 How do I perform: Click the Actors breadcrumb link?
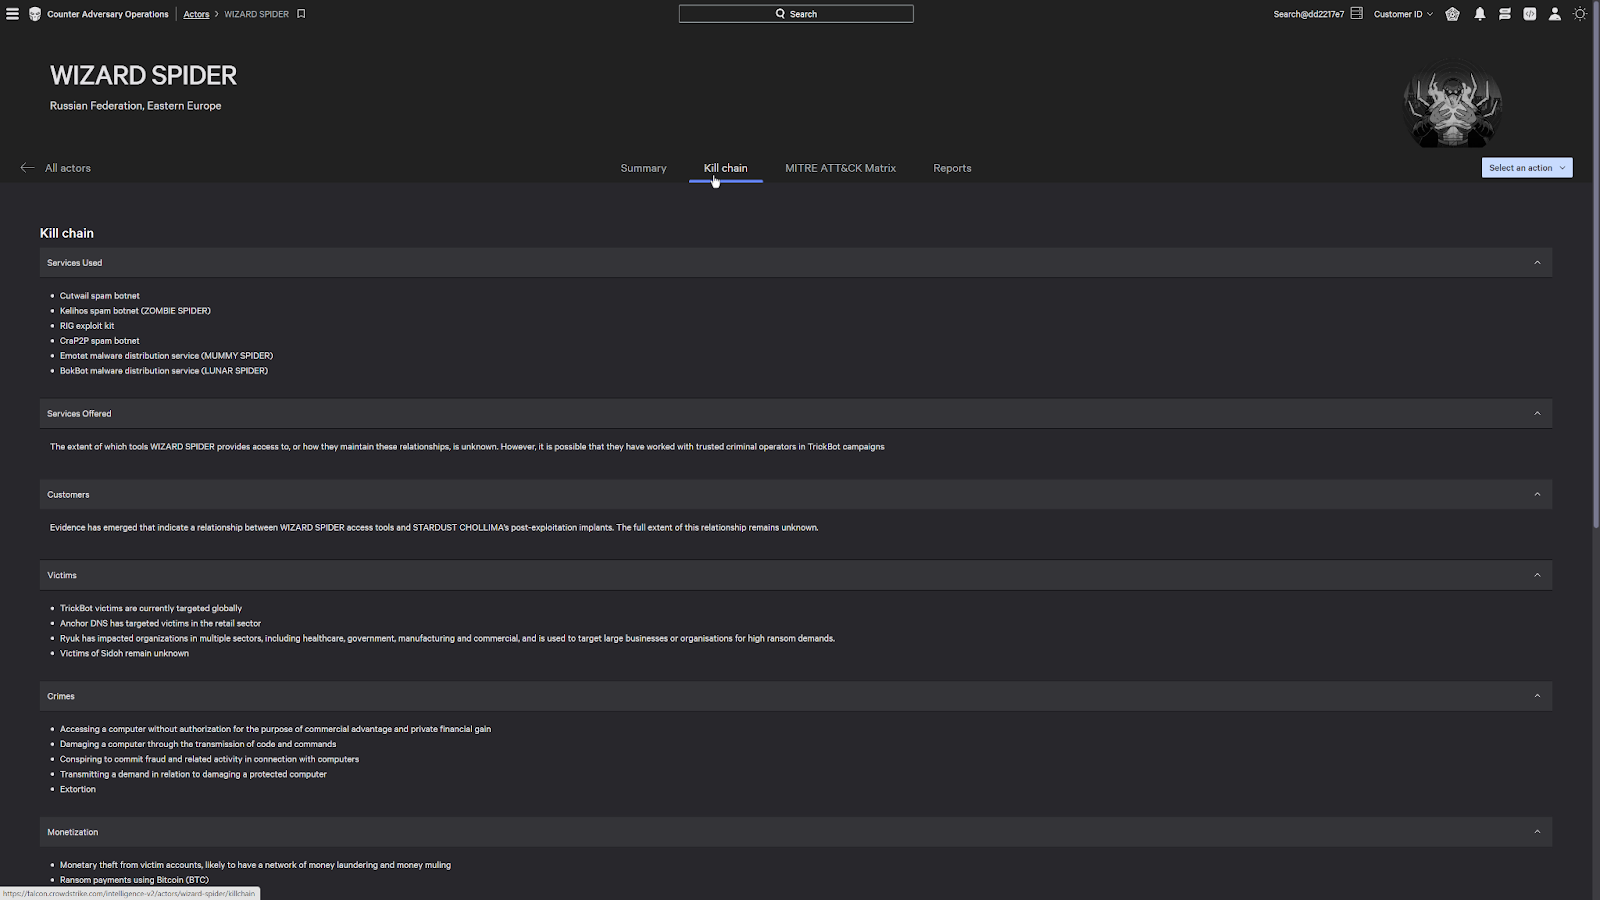196,14
